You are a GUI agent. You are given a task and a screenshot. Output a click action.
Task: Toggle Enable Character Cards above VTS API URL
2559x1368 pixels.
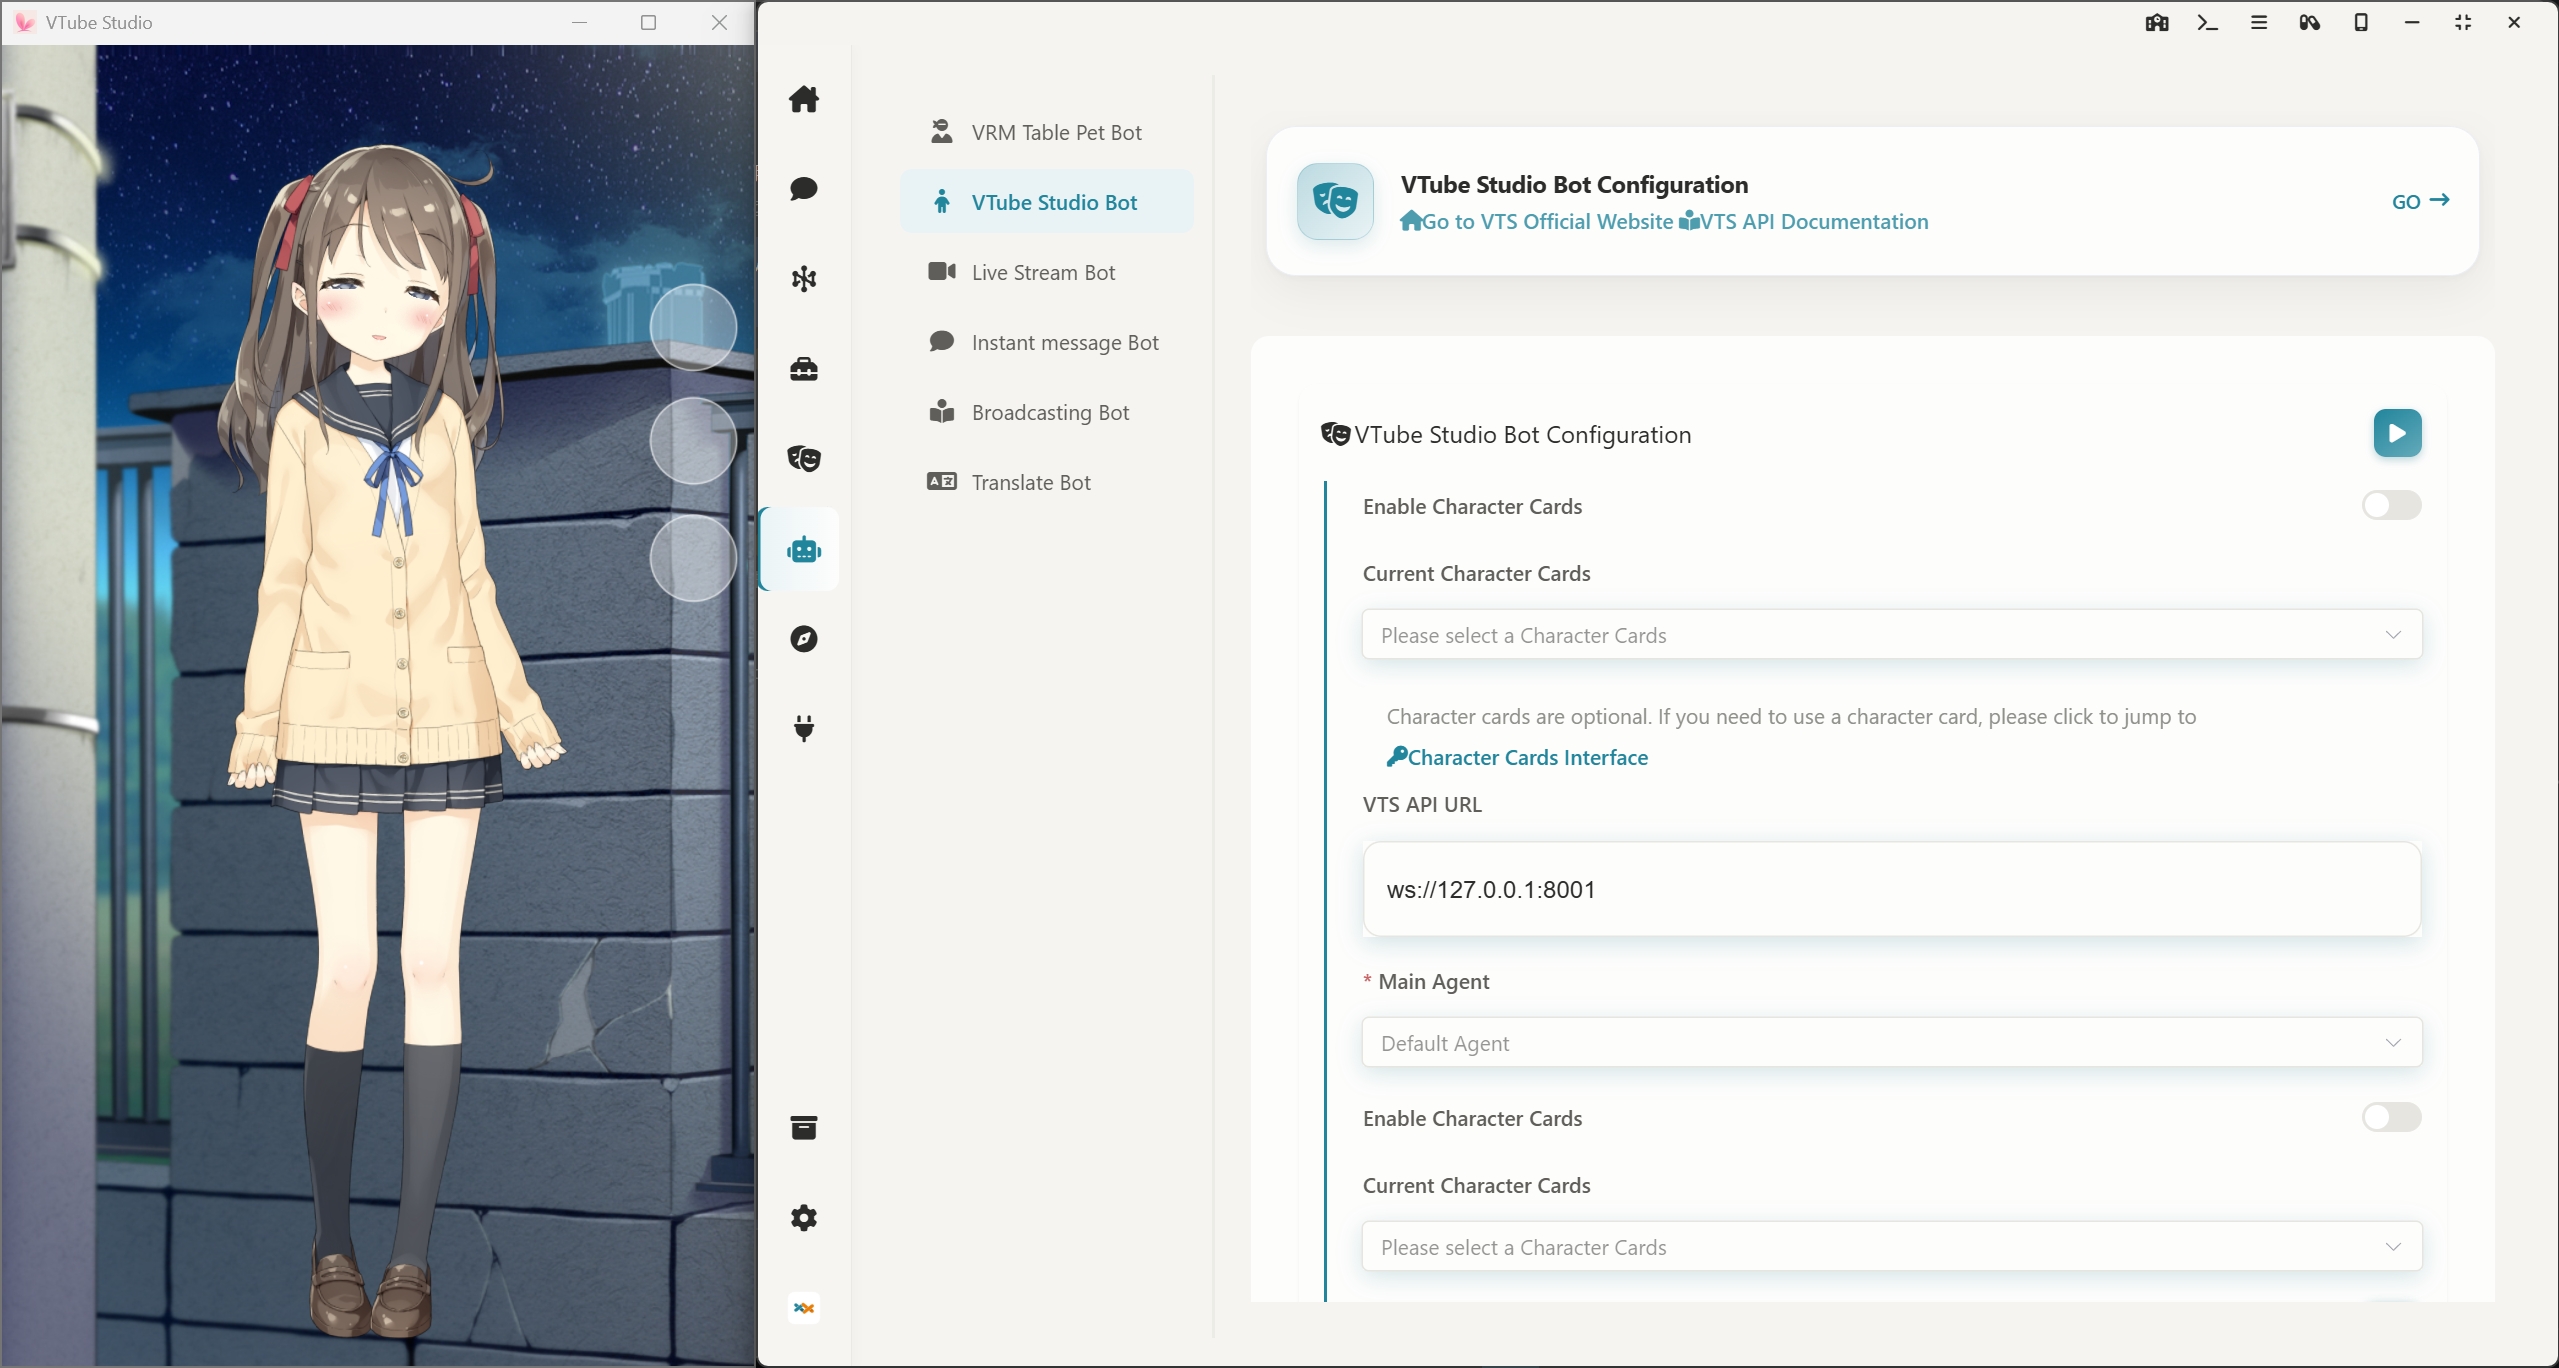pyautogui.click(x=2391, y=506)
